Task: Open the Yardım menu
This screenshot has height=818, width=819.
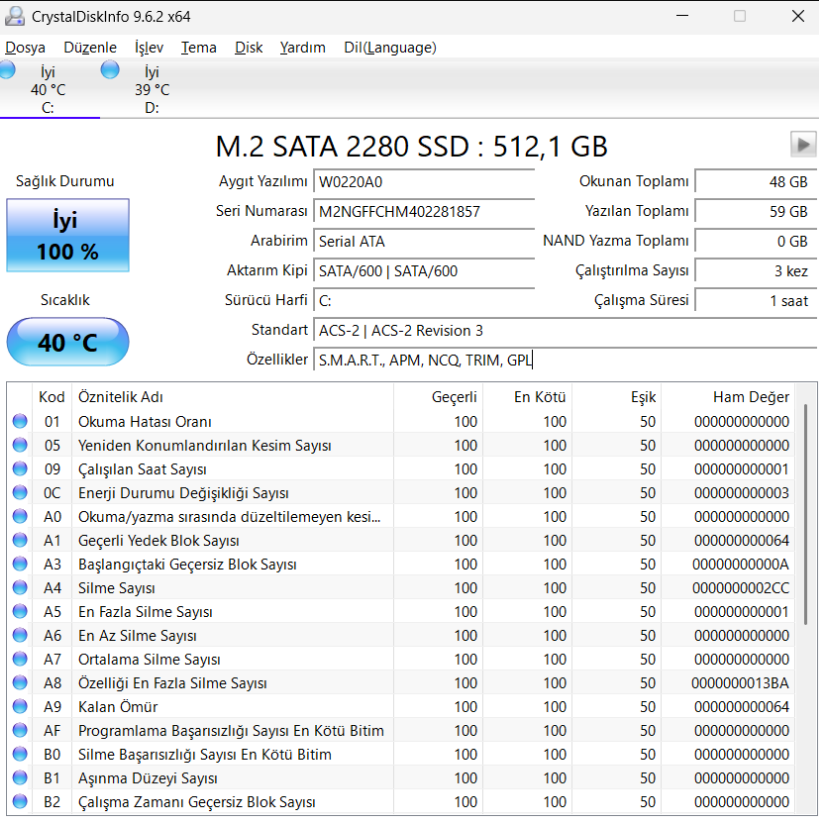Action: tap(302, 48)
